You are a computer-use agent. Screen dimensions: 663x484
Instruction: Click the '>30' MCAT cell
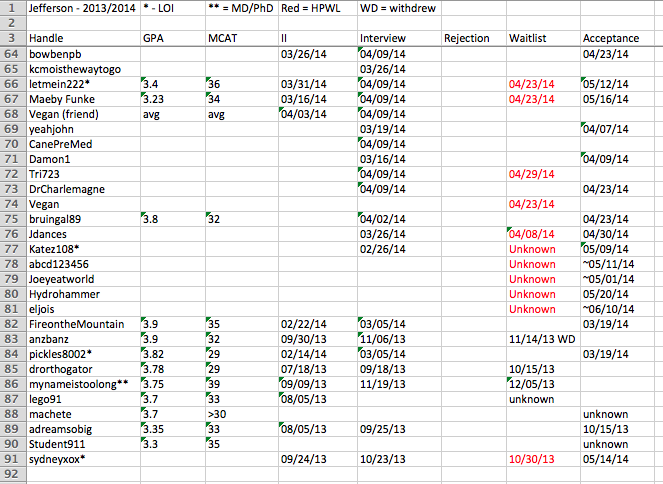point(242,414)
